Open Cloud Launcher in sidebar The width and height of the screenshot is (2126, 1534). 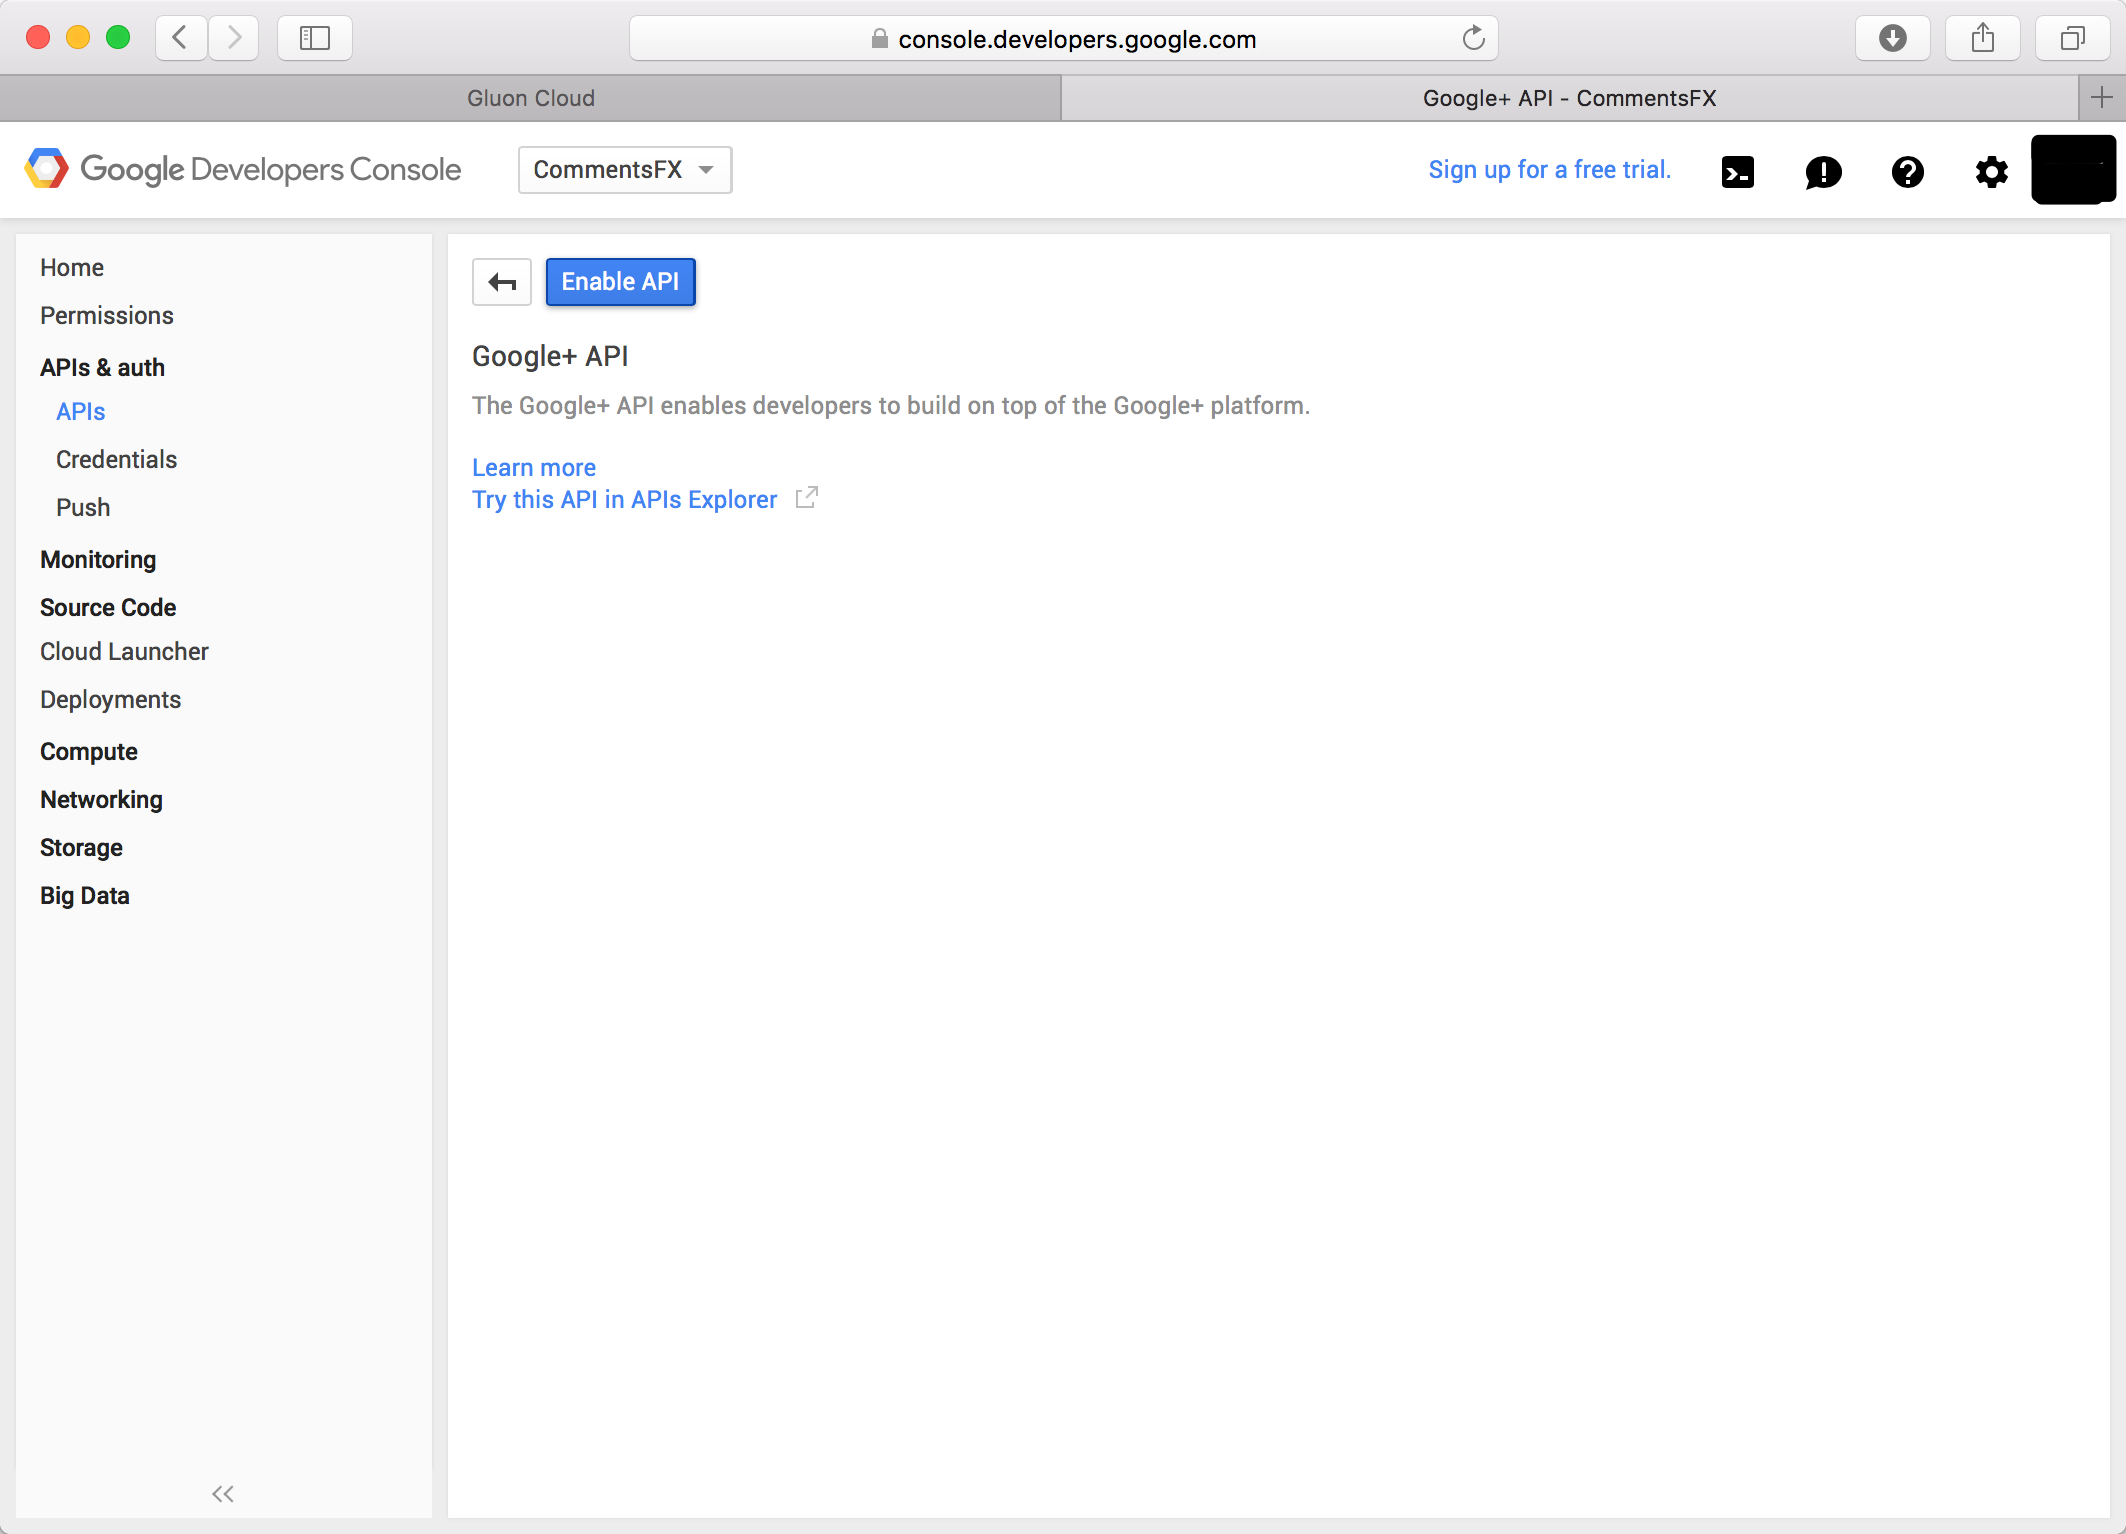point(124,652)
